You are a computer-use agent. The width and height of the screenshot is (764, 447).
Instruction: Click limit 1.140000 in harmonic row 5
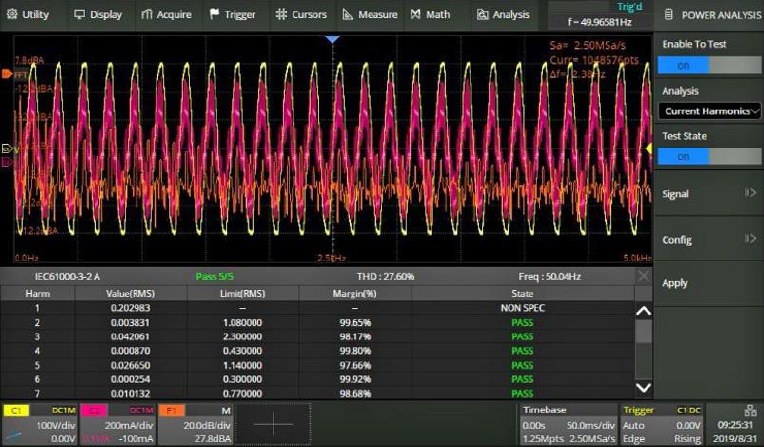tap(242, 366)
